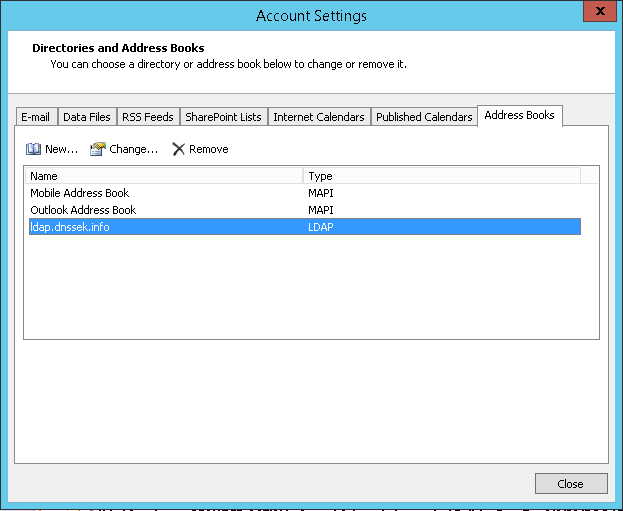Click the New address book icon
Viewport: 623px width, 511px height.
pos(33,149)
